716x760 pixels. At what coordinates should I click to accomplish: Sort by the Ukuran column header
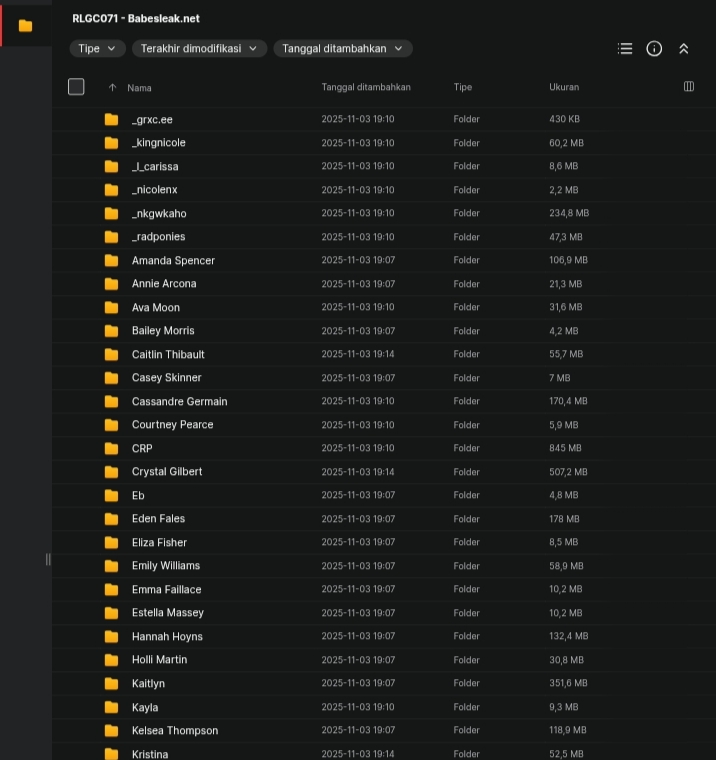[x=564, y=87]
